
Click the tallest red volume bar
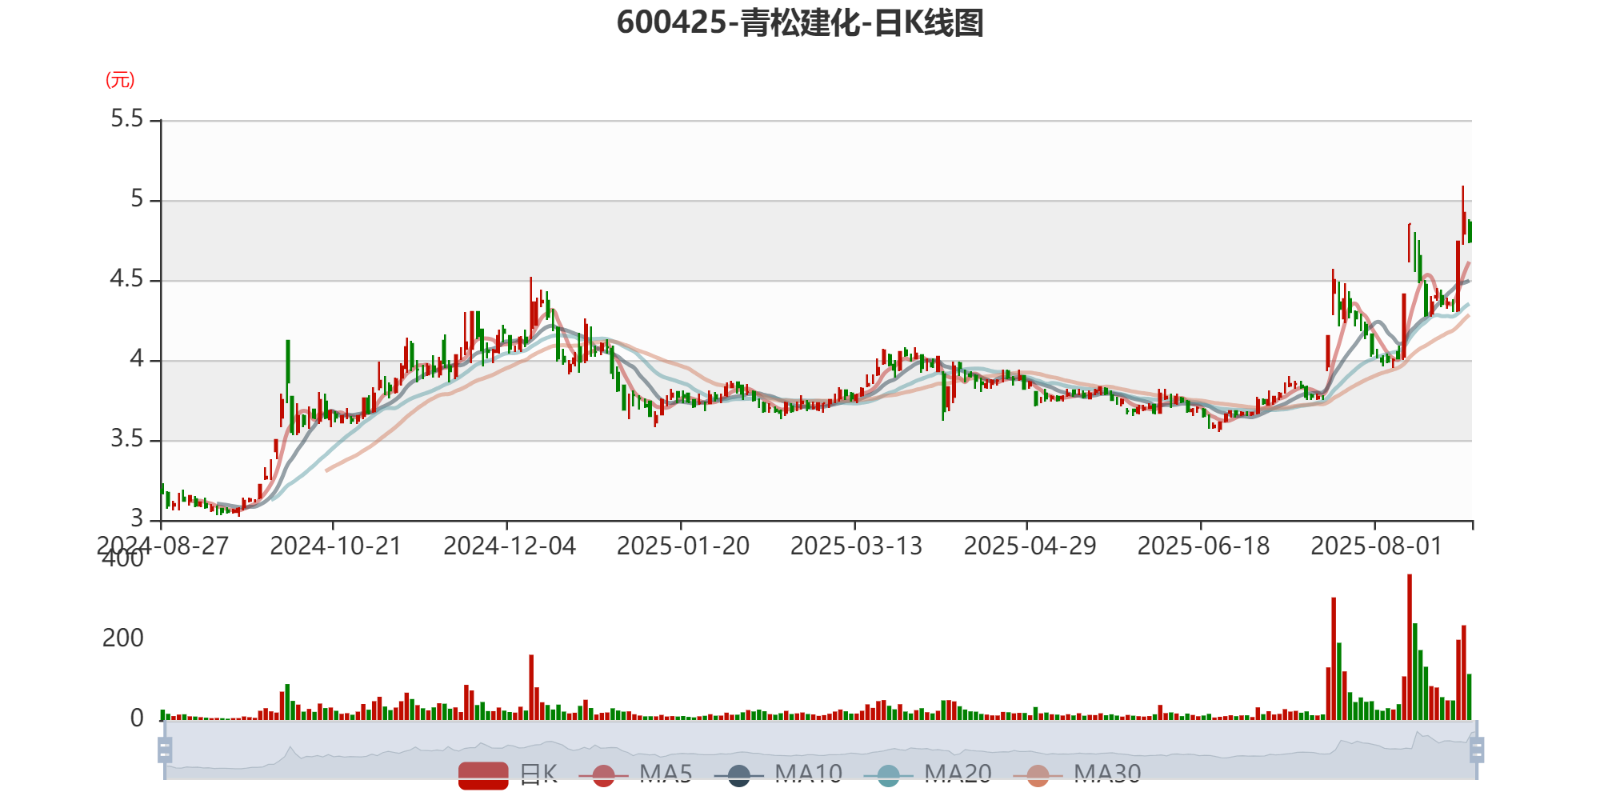(x=1409, y=647)
